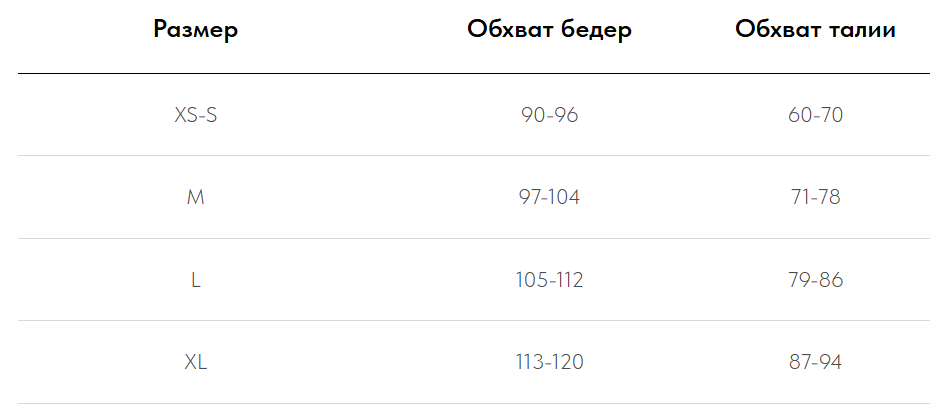Click the divider between L and XL rows
The height and width of the screenshot is (409, 949).
[x=474, y=321]
